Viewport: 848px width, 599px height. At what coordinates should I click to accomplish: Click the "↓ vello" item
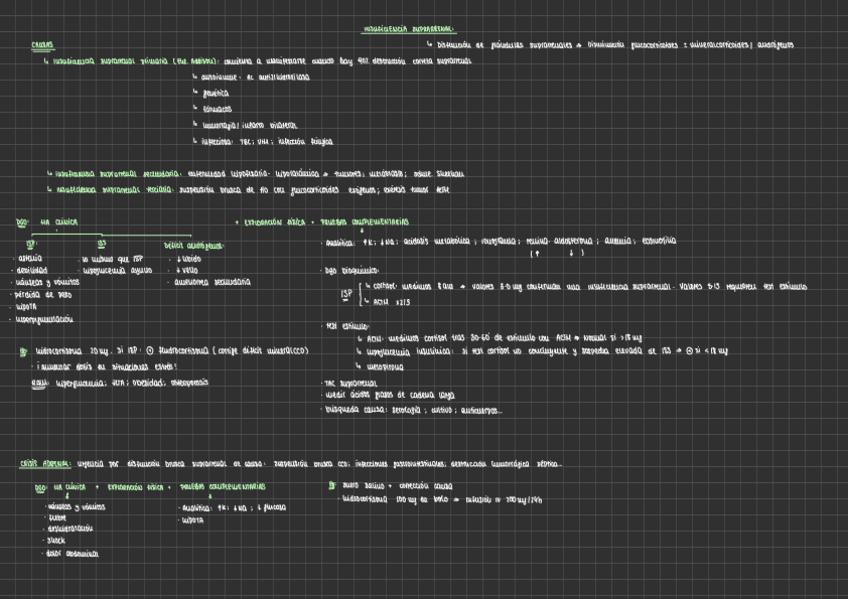click(x=187, y=270)
